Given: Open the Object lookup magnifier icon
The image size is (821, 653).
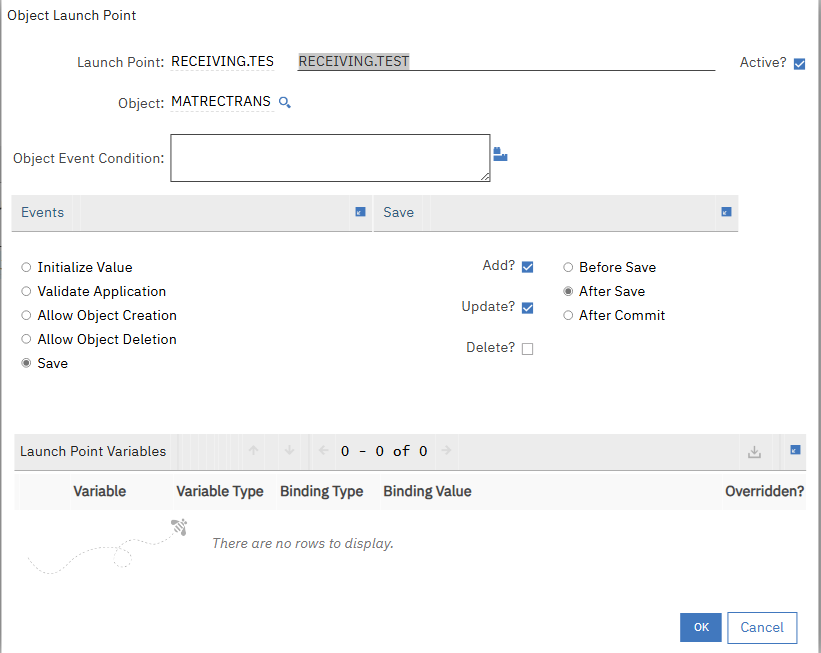Looking at the screenshot, I should [x=284, y=103].
